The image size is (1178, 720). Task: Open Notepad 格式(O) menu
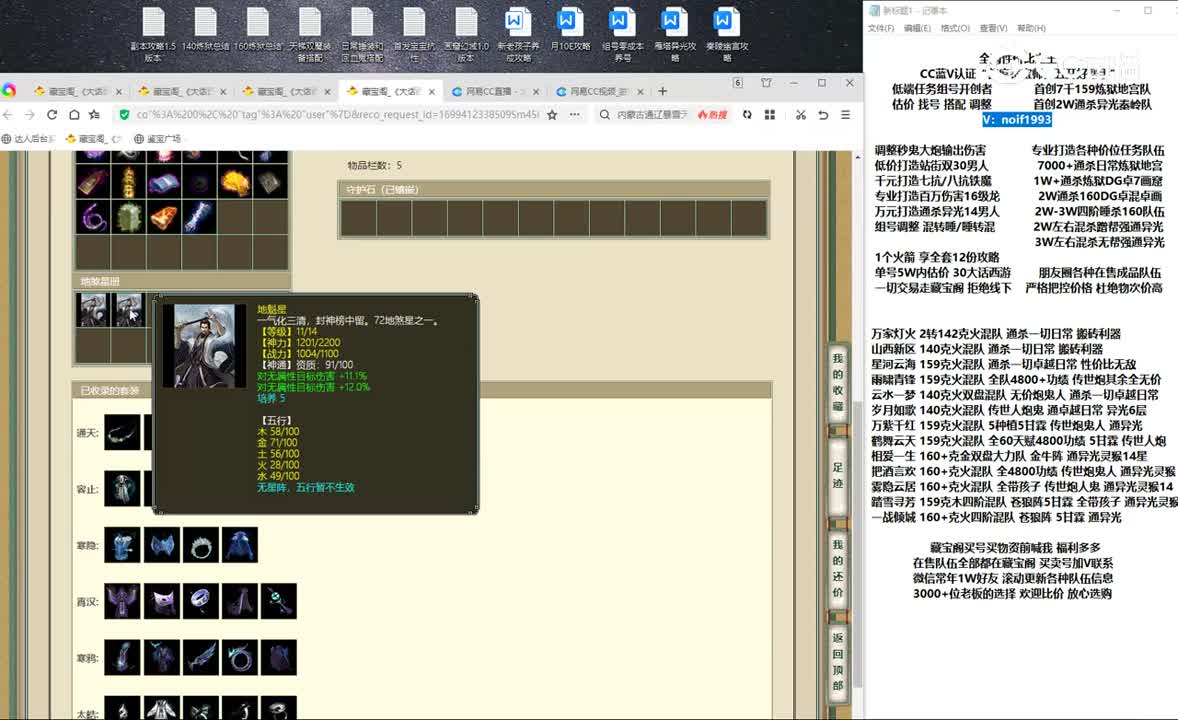coord(955,28)
